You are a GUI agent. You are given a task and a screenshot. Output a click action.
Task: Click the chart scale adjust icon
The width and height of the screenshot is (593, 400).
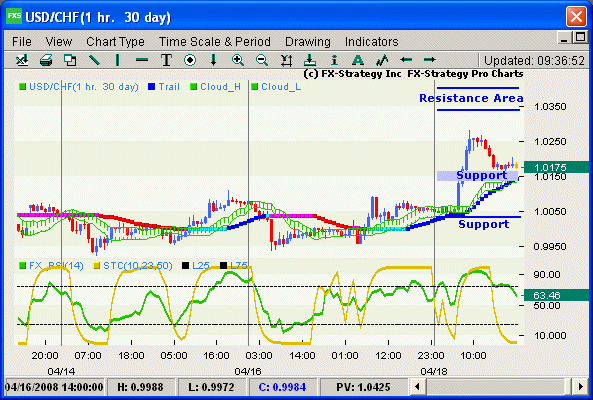tap(286, 60)
